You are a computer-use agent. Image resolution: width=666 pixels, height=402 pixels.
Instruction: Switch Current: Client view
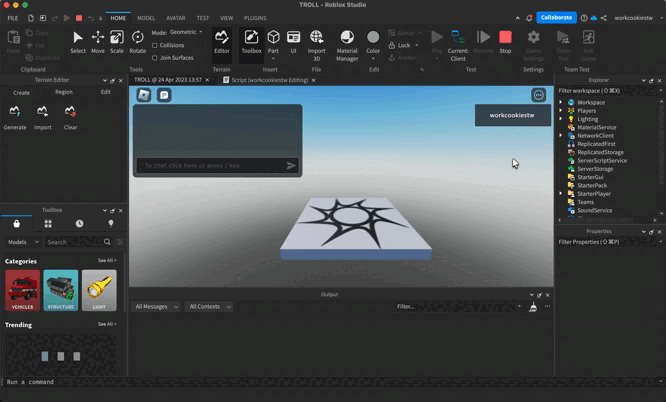pyautogui.click(x=458, y=45)
